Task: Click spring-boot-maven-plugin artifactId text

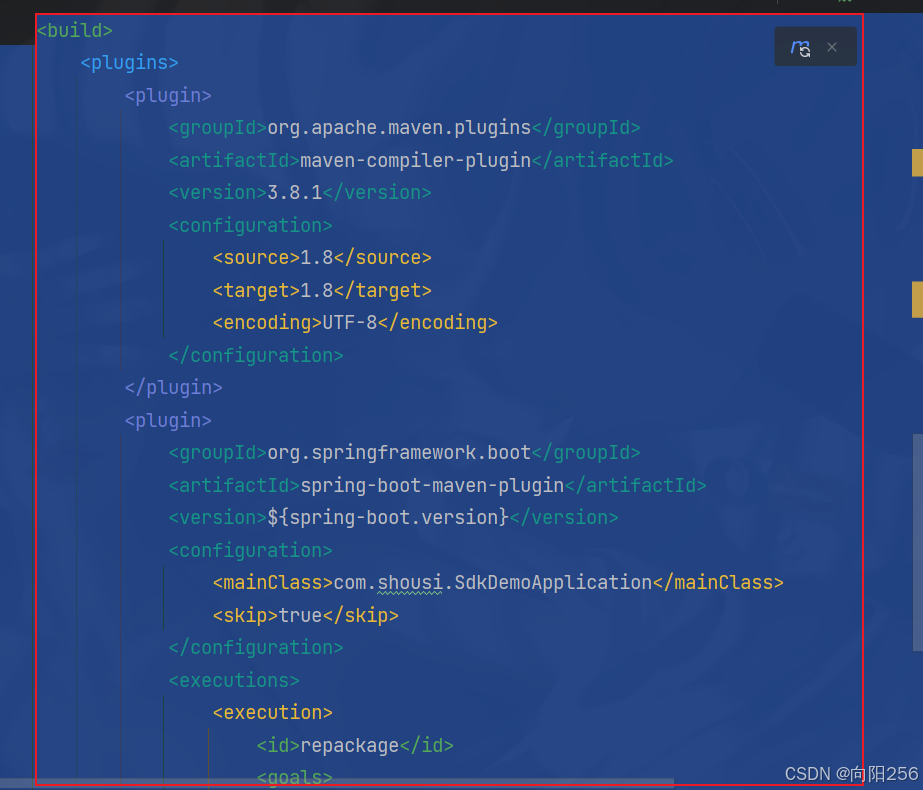Action: [x=432, y=486]
